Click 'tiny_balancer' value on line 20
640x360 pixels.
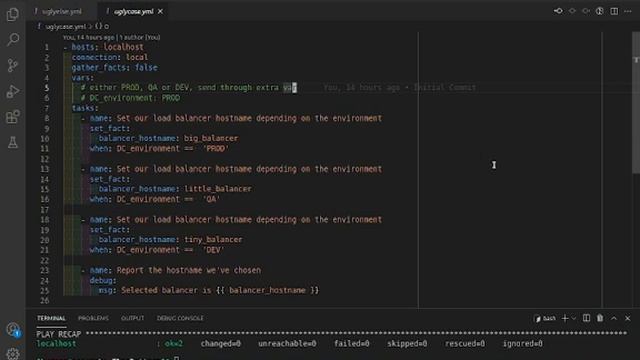pyautogui.click(x=213, y=240)
